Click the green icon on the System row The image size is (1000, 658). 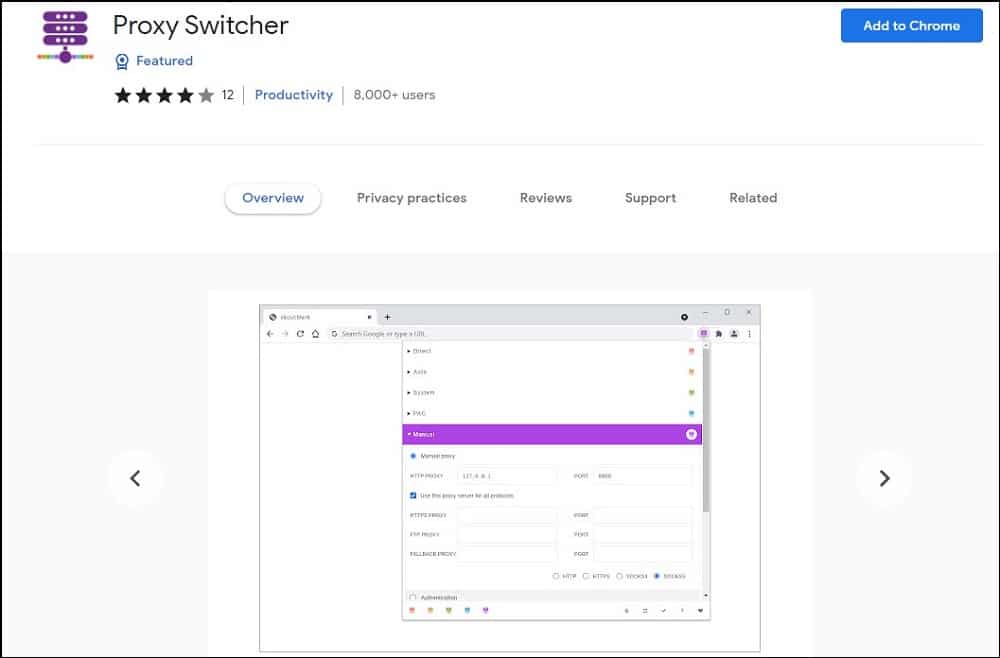click(x=691, y=393)
